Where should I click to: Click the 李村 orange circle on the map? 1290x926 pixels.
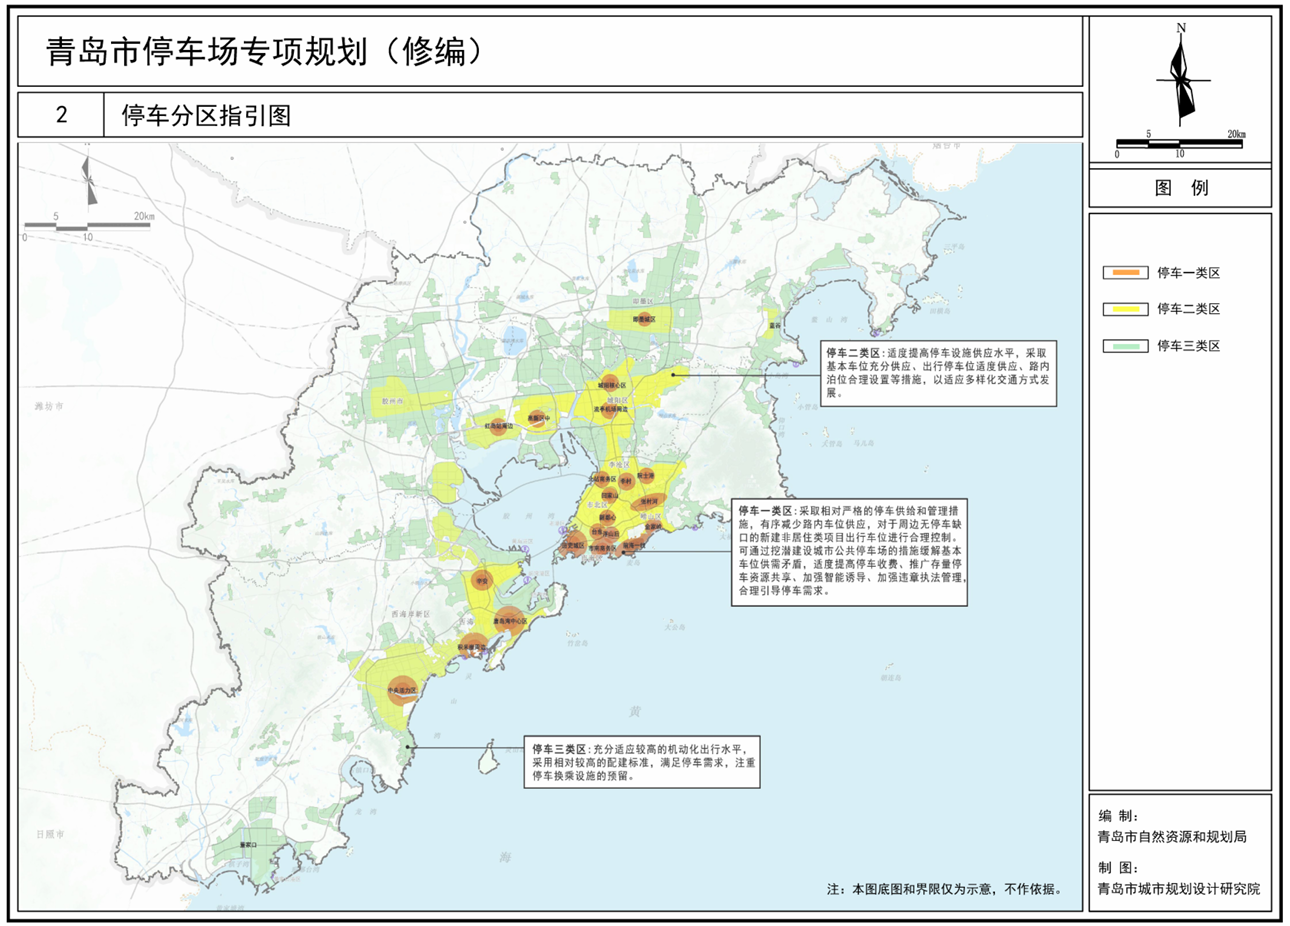pyautogui.click(x=626, y=481)
